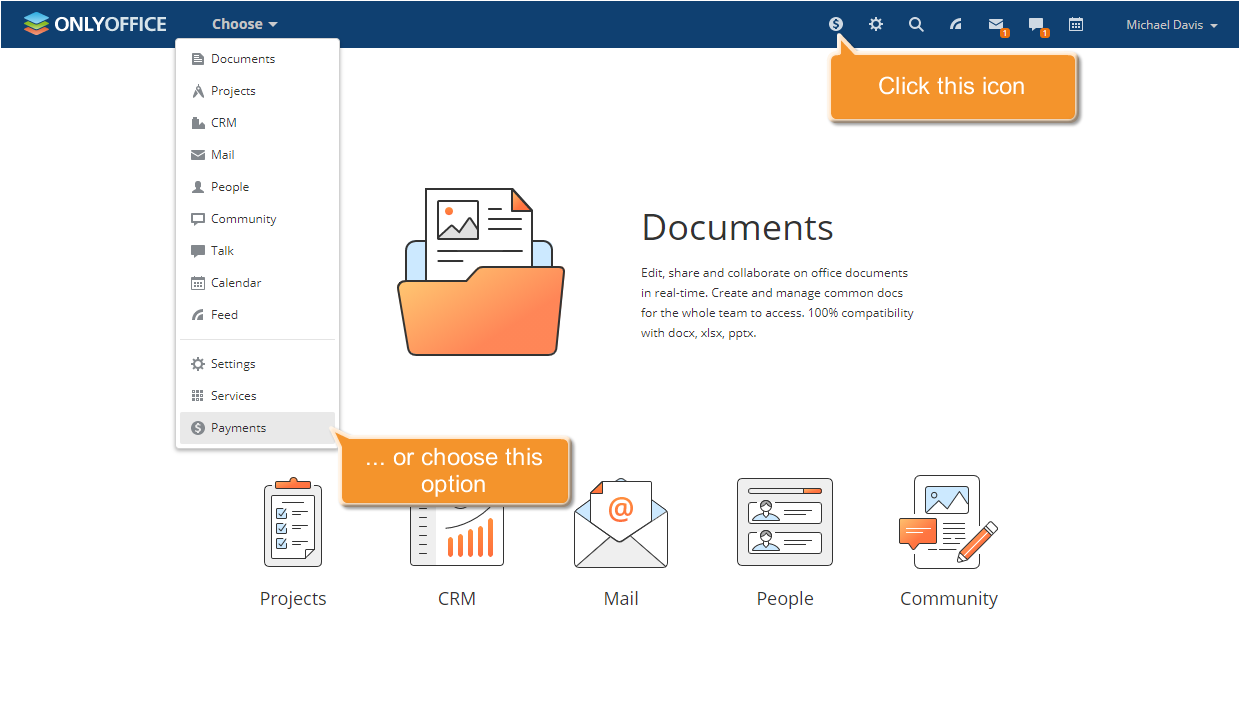The image size is (1240, 708).
Task: Open the Community module tile
Action: [948, 542]
